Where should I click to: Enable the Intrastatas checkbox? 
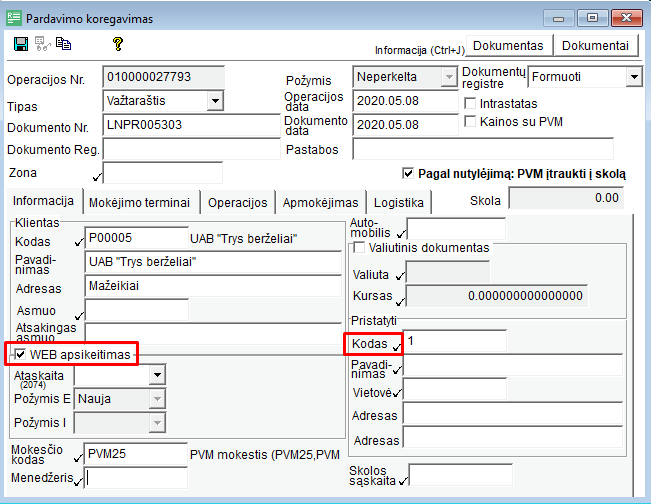472,103
